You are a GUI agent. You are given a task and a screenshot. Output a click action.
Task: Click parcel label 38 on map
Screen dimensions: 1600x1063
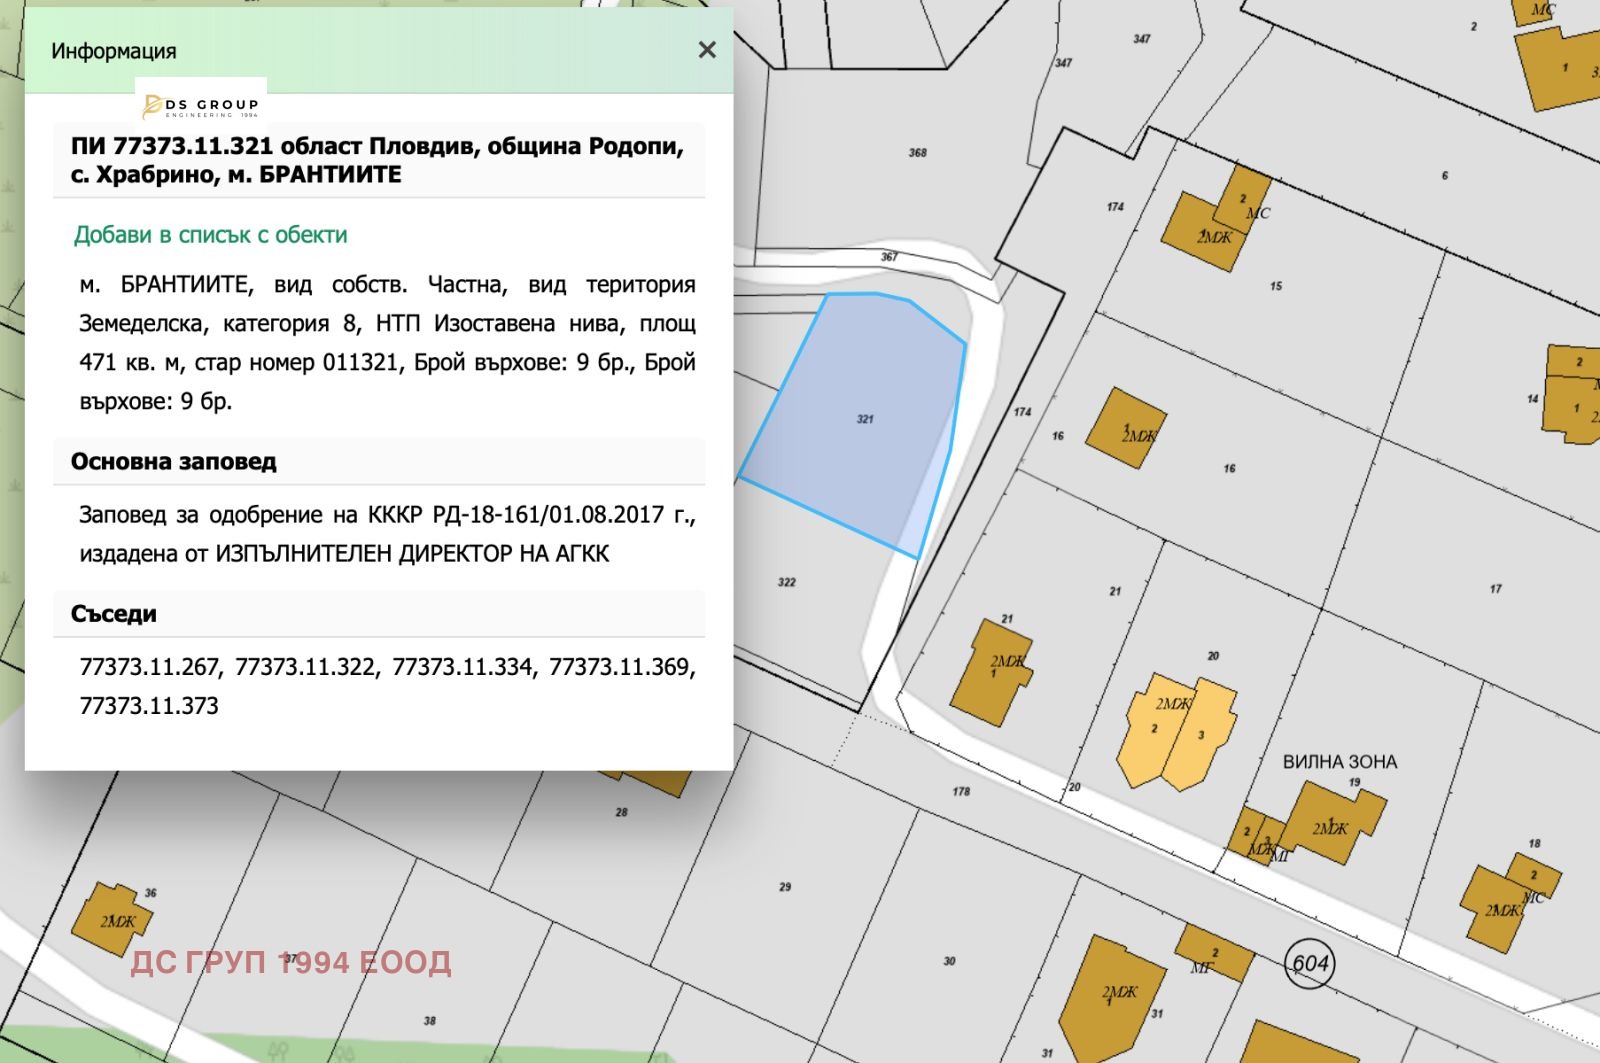coord(430,1021)
